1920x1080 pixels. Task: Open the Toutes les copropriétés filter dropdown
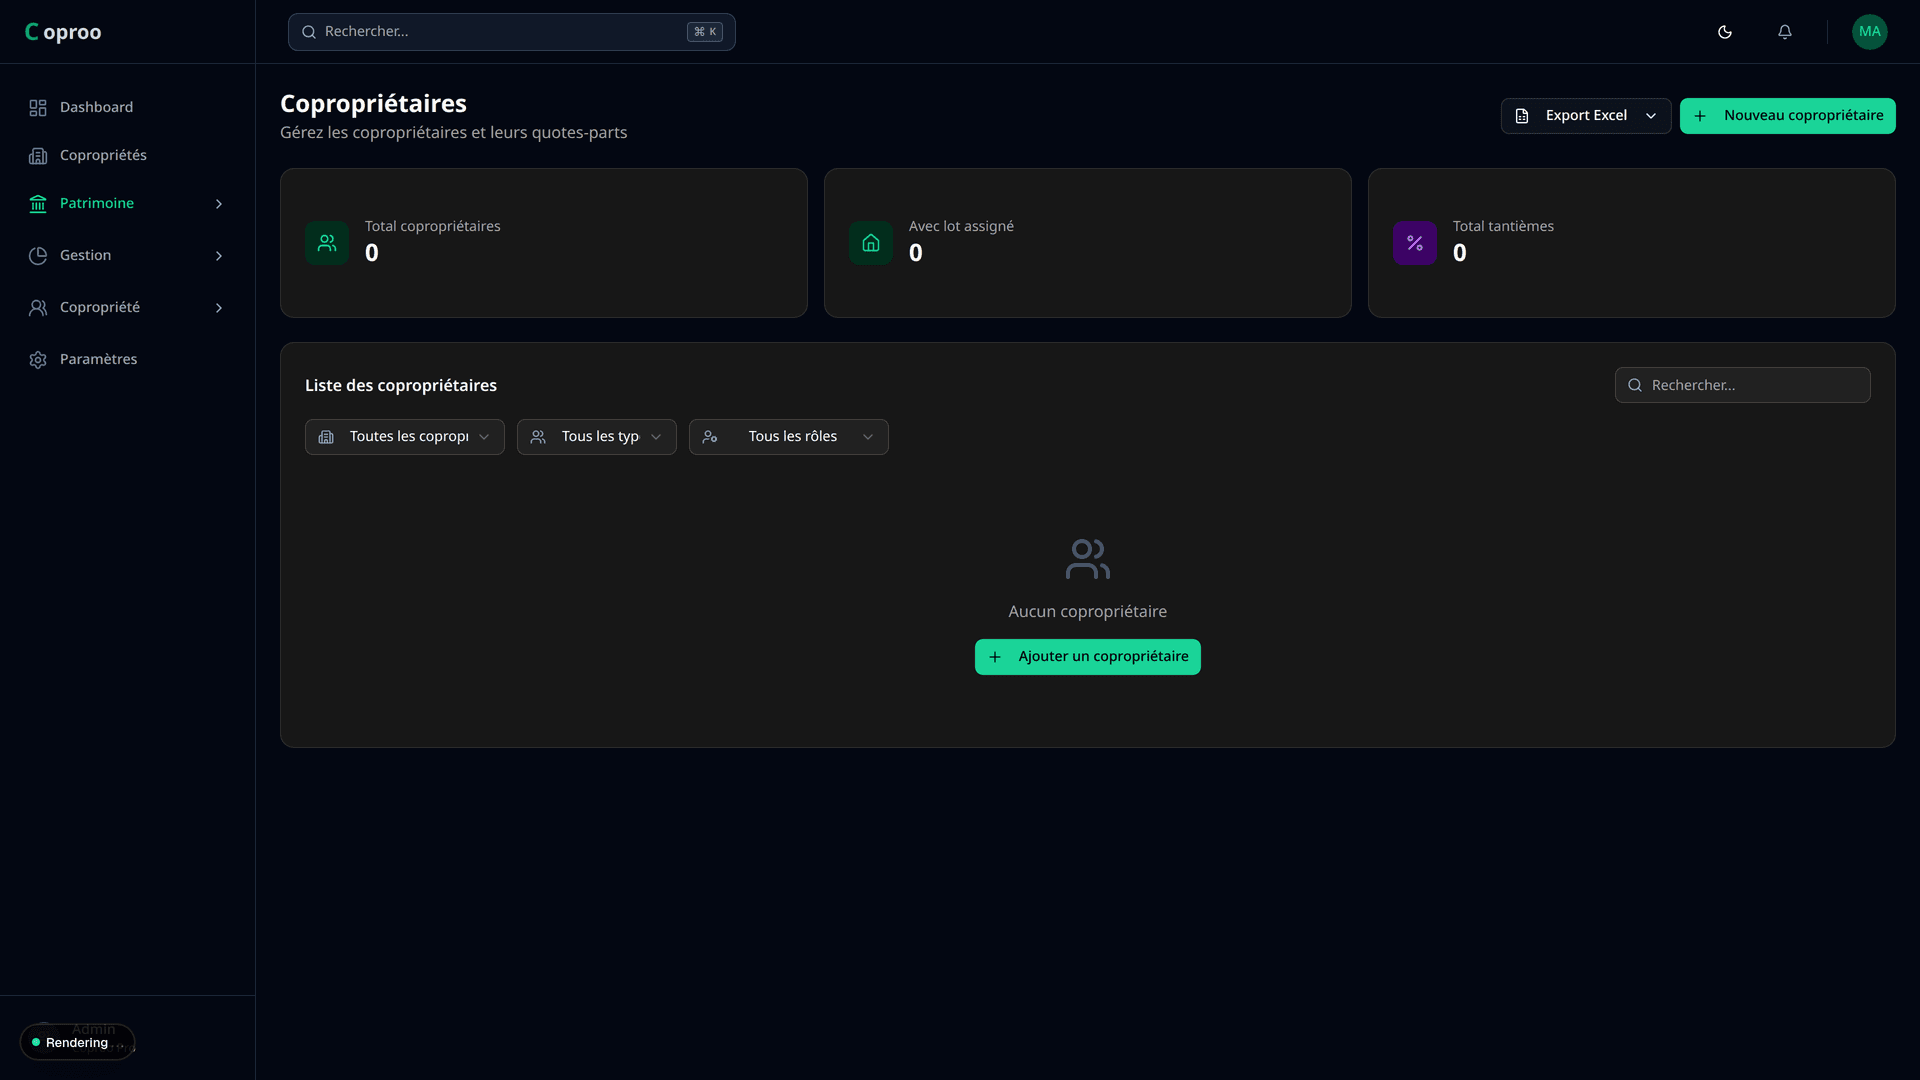[404, 437]
